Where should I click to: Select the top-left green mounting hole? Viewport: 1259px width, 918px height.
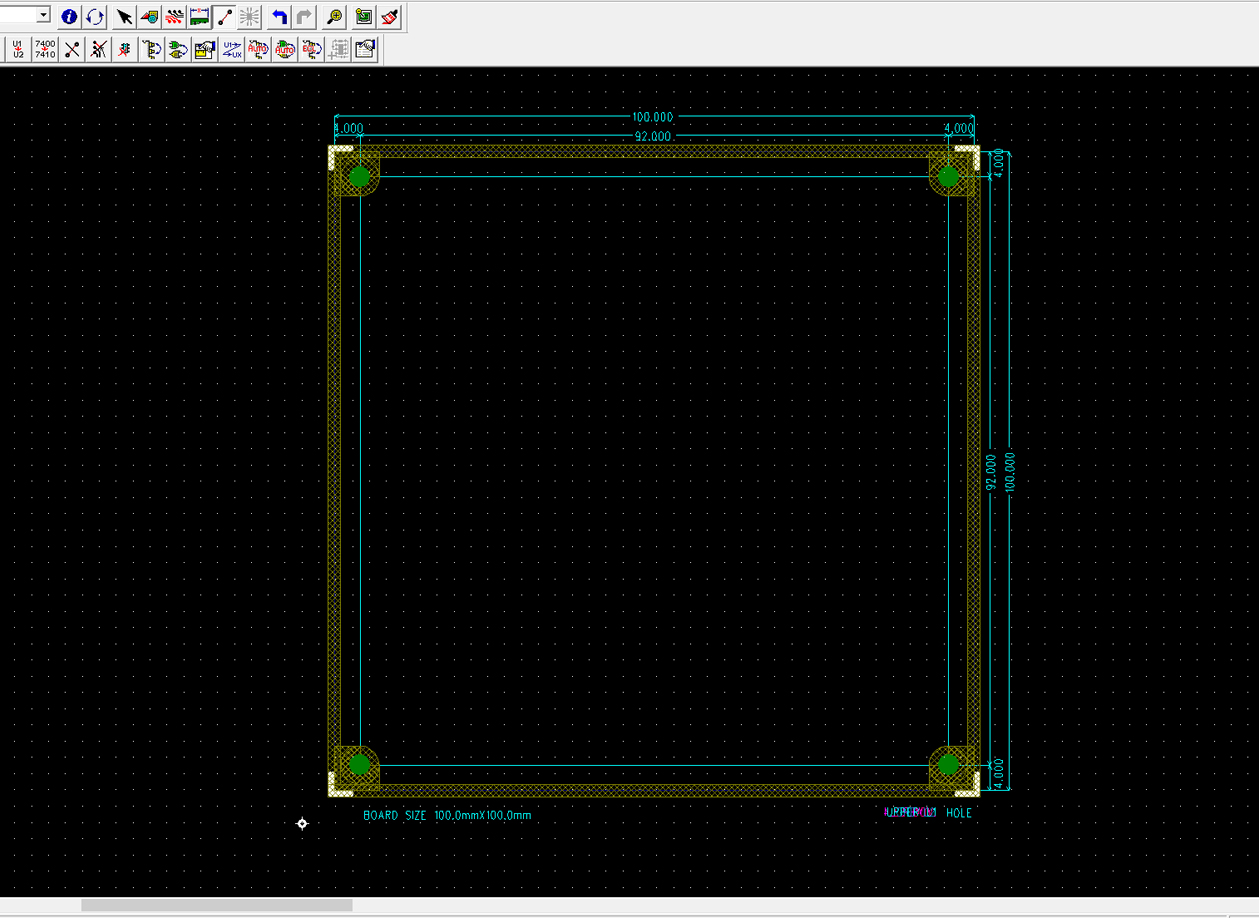point(359,177)
